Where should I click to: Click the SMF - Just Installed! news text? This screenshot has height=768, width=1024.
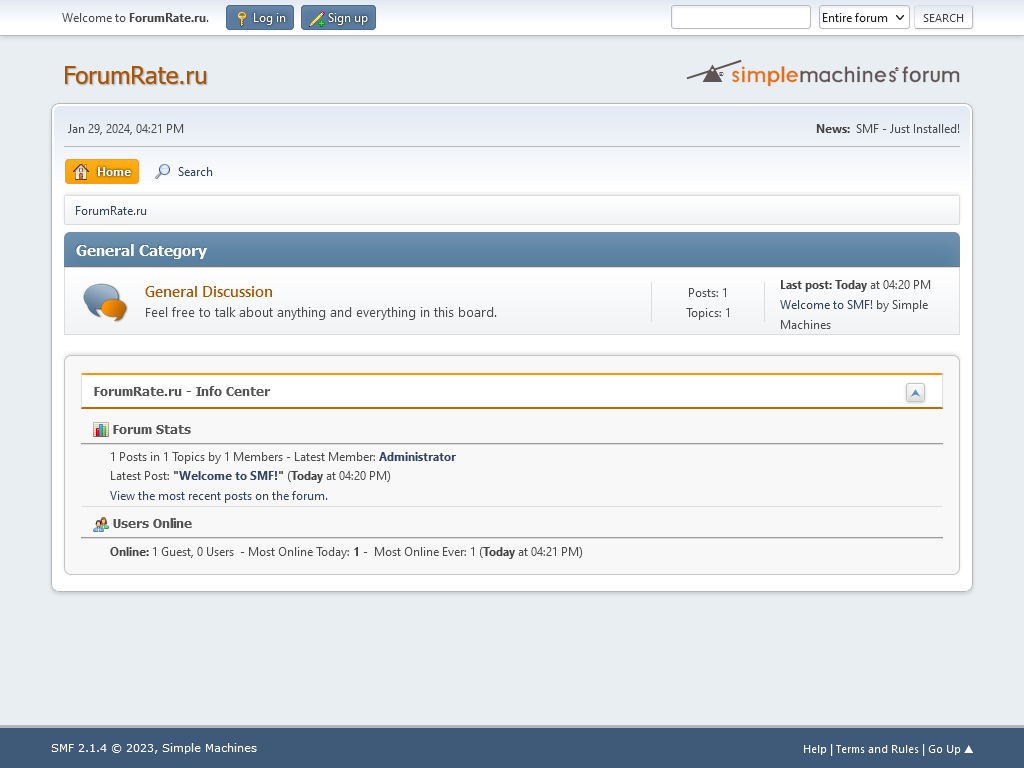pyautogui.click(x=908, y=129)
